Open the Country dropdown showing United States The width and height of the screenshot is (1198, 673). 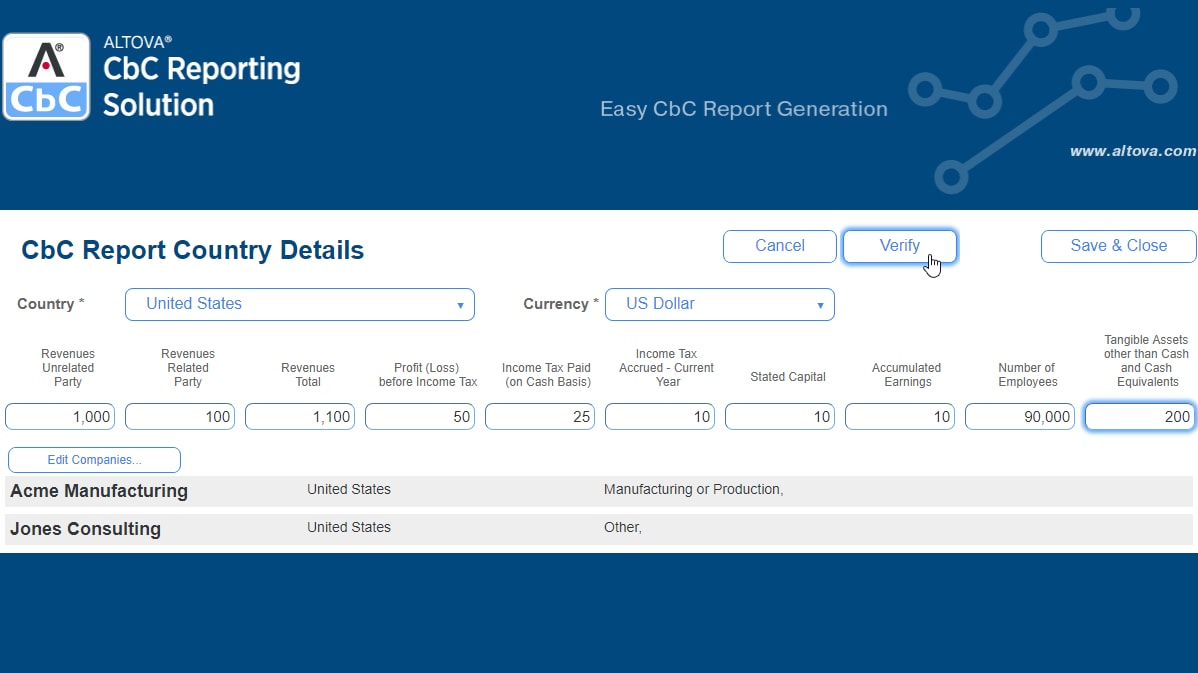pos(300,304)
